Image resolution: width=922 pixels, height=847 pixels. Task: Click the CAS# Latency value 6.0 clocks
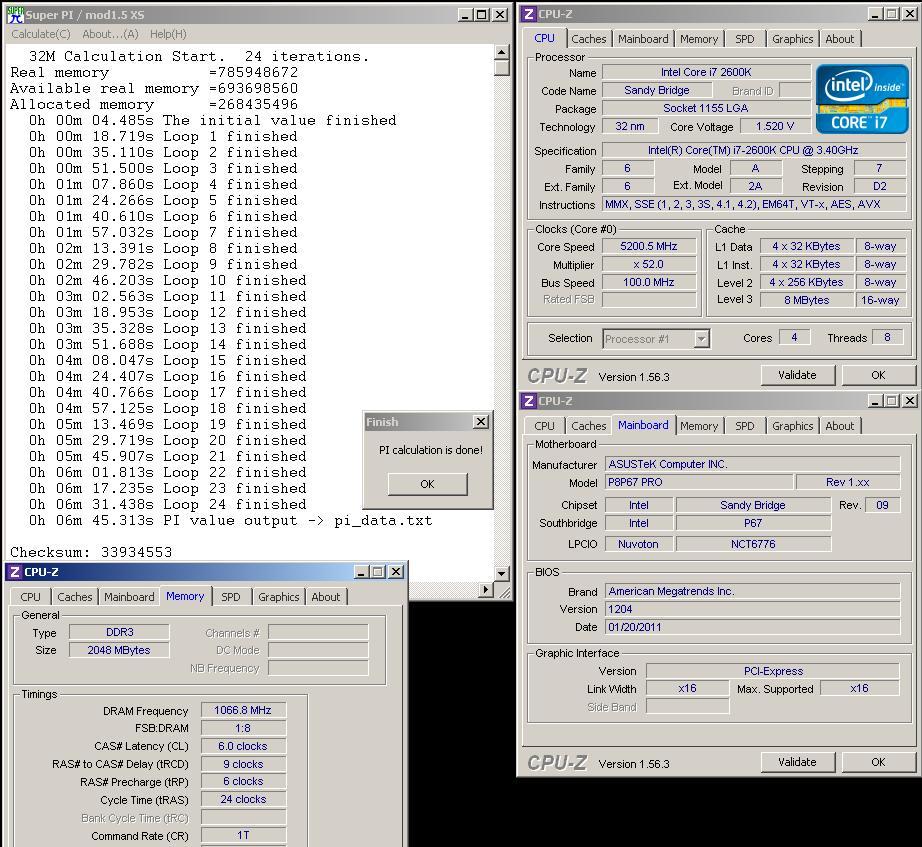[243, 746]
